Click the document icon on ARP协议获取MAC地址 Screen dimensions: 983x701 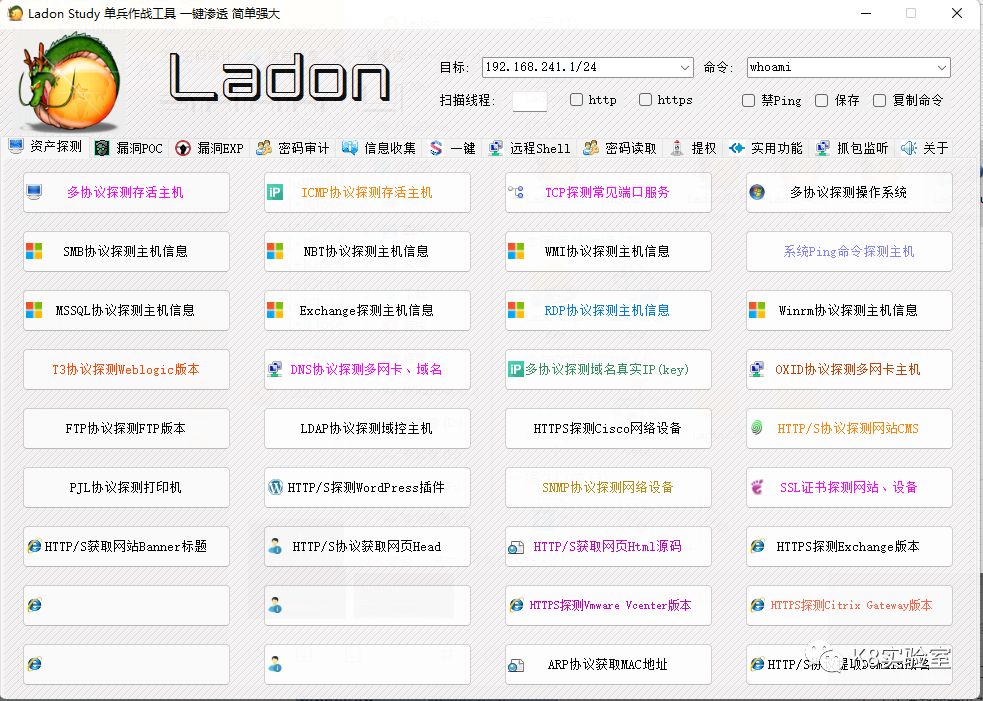tap(516, 665)
